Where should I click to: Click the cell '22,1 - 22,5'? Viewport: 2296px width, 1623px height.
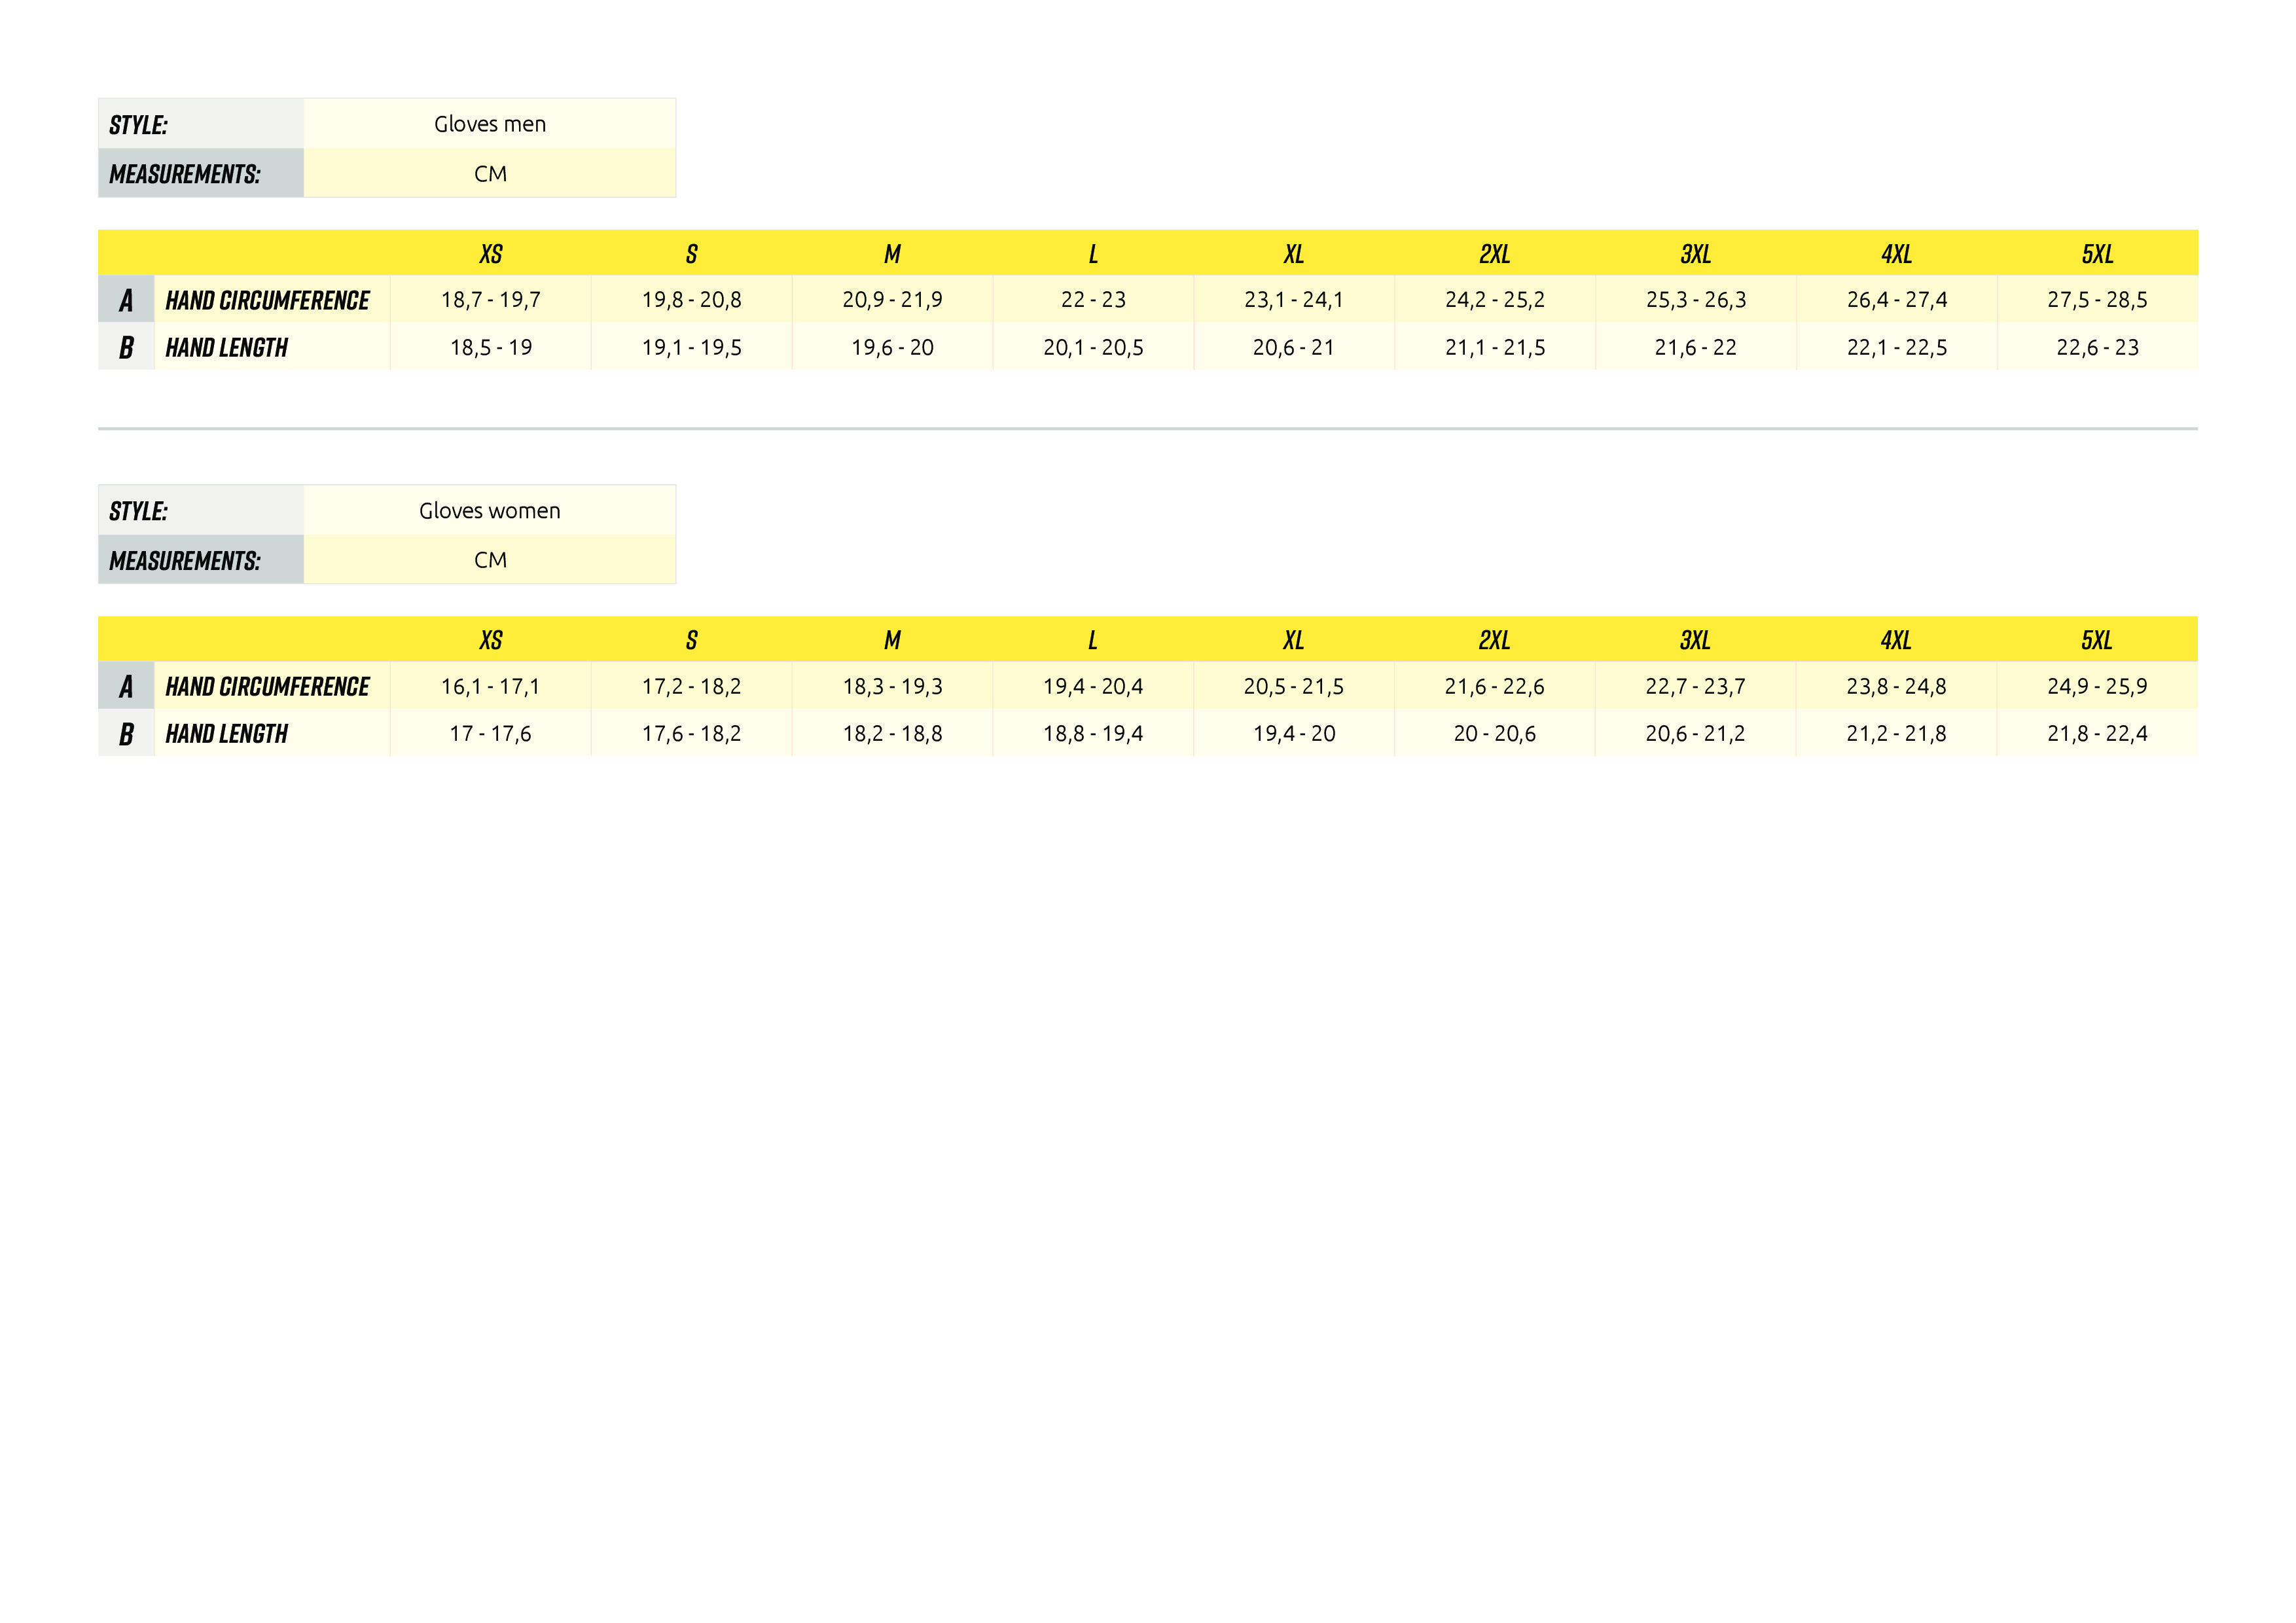point(1897,347)
